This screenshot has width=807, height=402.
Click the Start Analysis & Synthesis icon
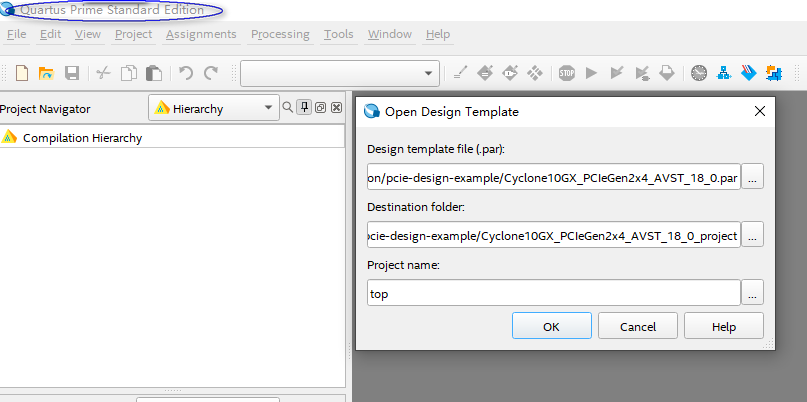617,73
